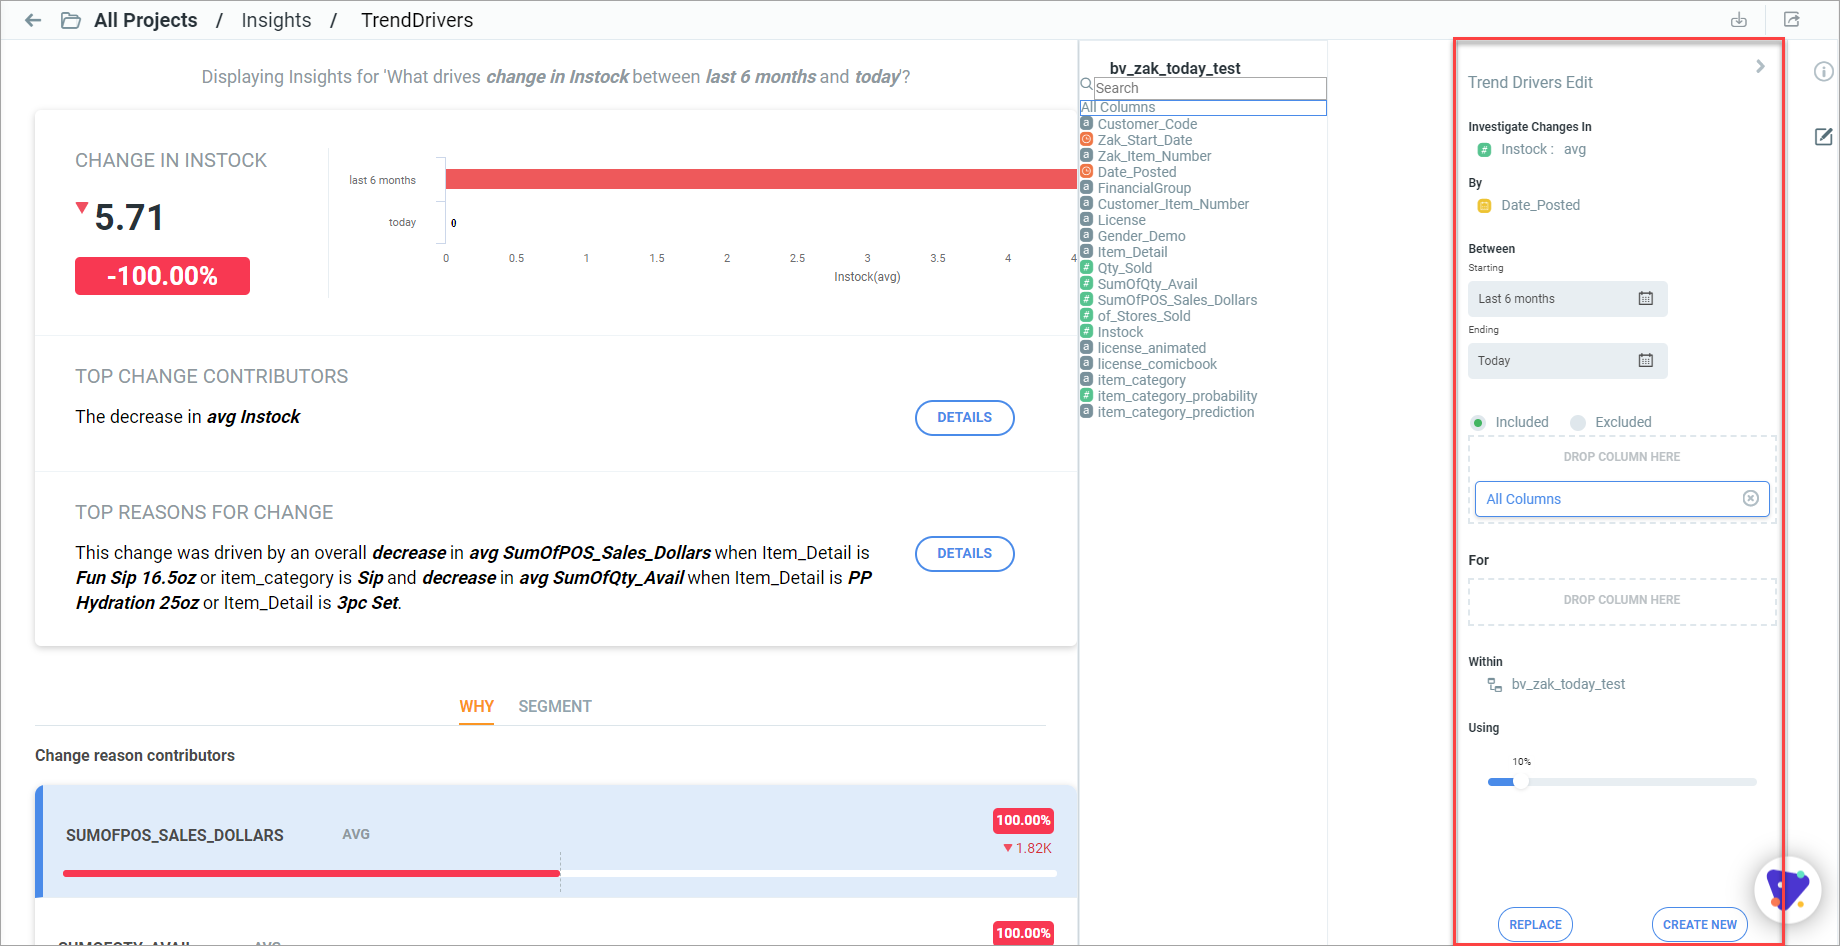Collapse the Trend Drivers Edit panel chevron
This screenshot has height=946, width=1840.
coord(1760,66)
